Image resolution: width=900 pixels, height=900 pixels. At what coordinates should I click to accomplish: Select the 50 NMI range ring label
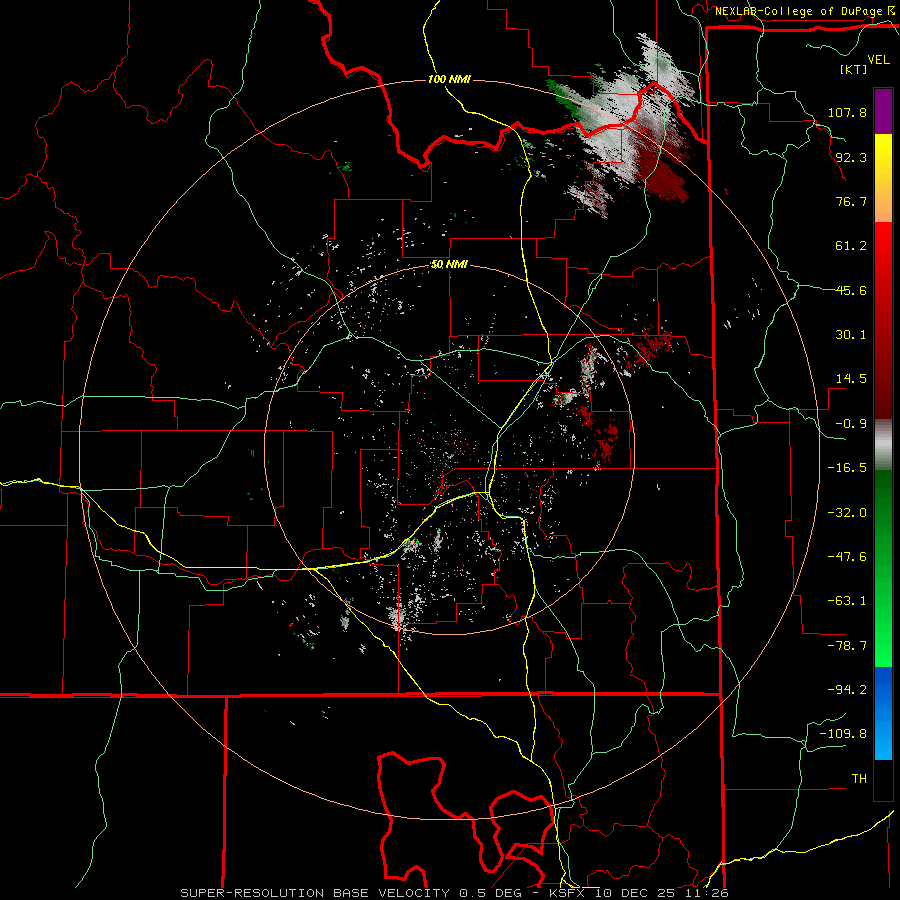point(449,265)
